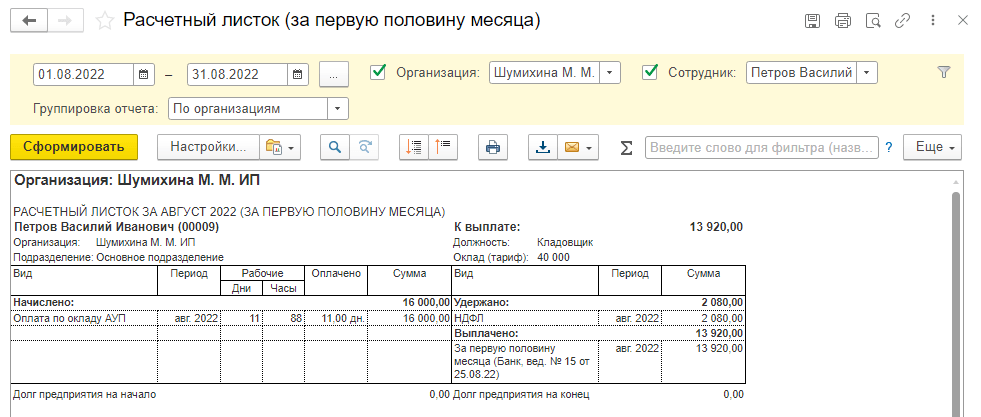Open Группировка отчета dropdown

[x=338, y=107]
